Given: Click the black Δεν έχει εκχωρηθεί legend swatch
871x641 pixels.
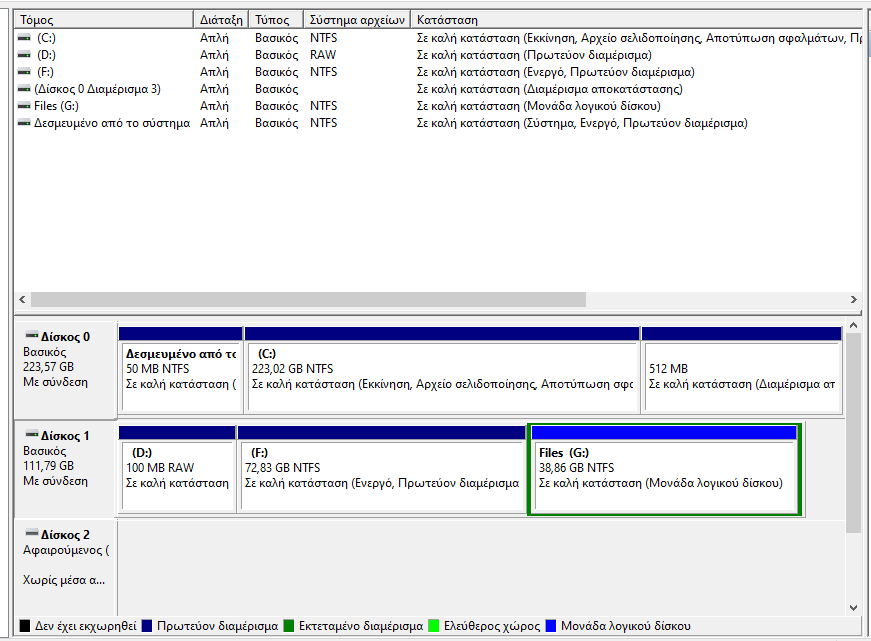Looking at the screenshot, I should 24,626.
